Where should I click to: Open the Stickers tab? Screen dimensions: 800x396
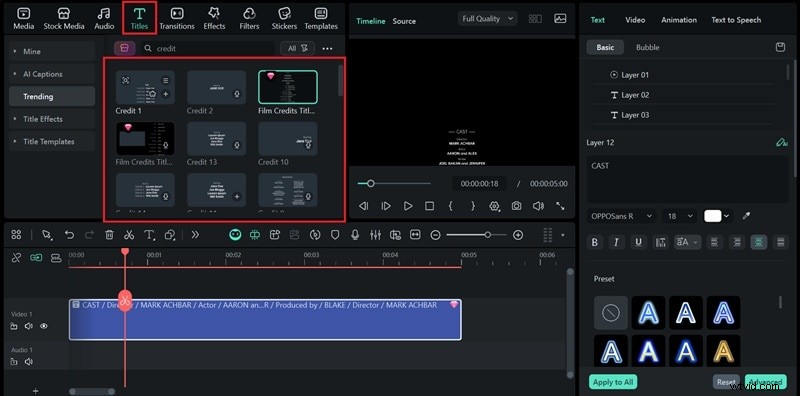tap(284, 18)
